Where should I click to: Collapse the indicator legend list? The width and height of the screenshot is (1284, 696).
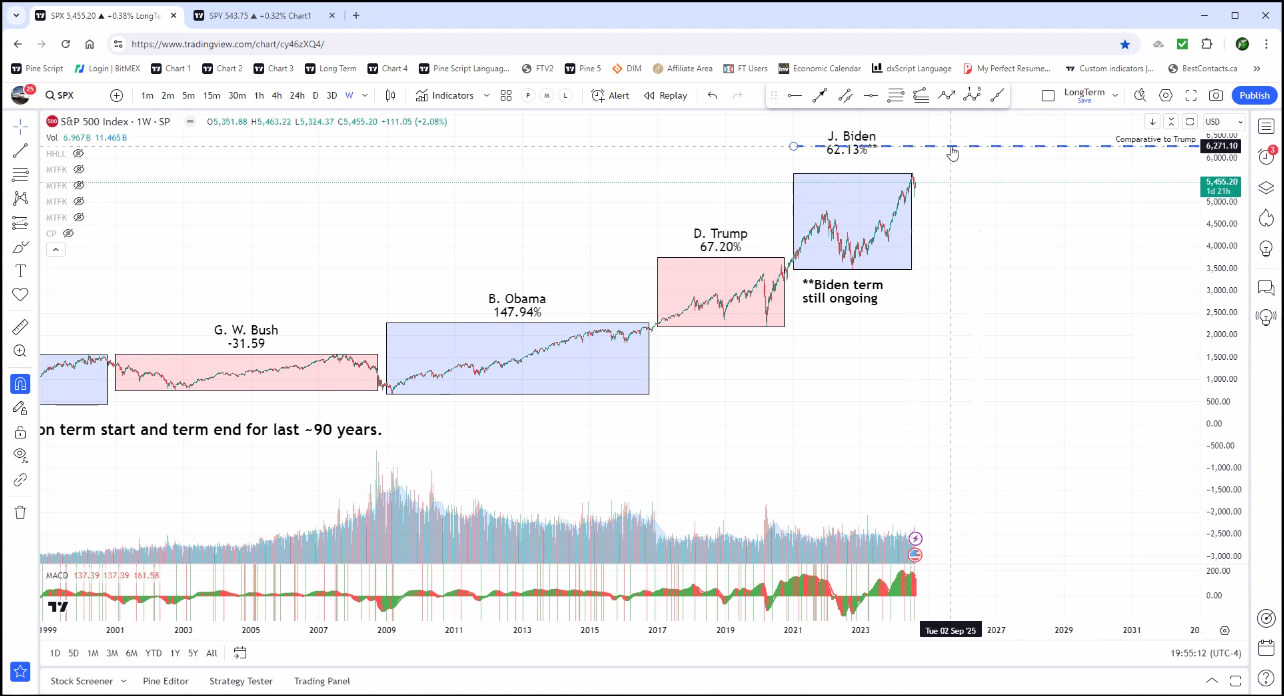click(x=56, y=248)
